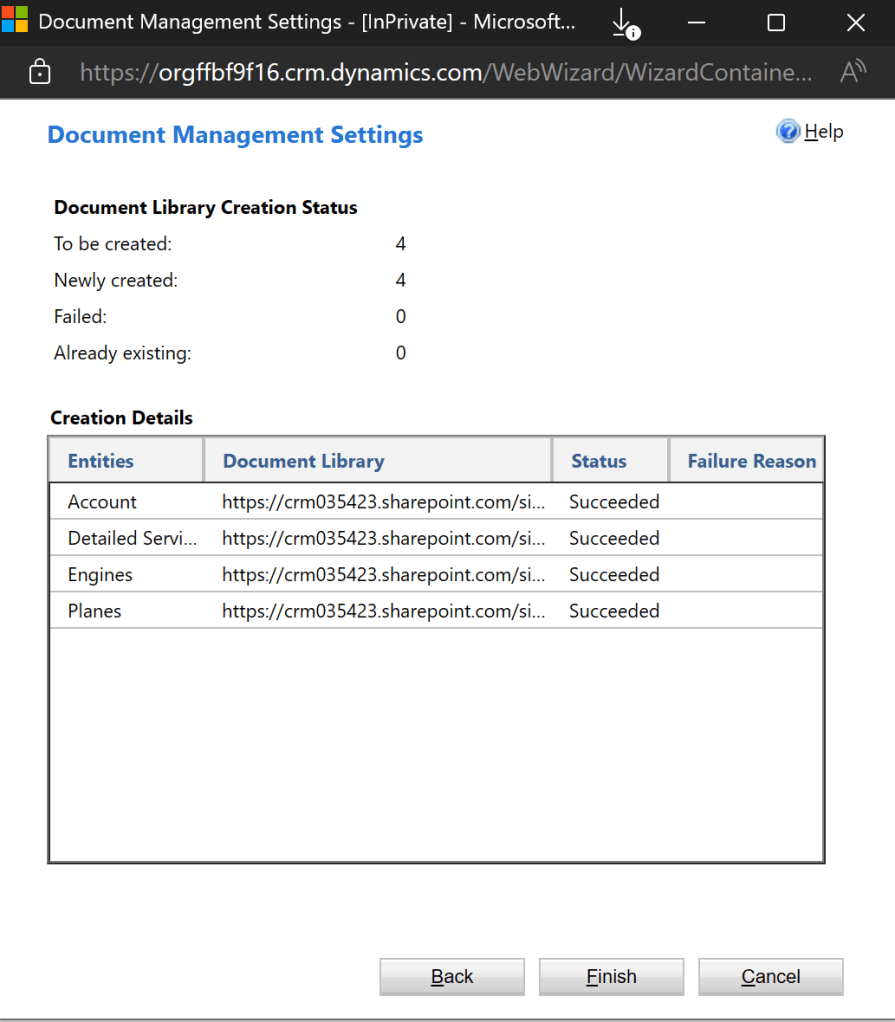Click the blue Help question mark icon
This screenshot has height=1022, width=895.
(x=788, y=132)
